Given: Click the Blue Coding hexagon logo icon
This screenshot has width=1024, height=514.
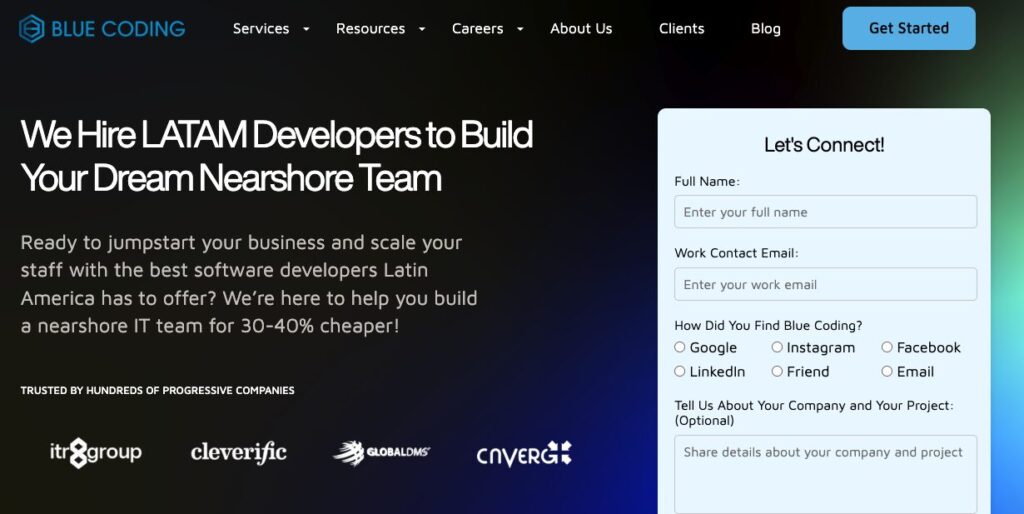Looking at the screenshot, I should tap(32, 28).
